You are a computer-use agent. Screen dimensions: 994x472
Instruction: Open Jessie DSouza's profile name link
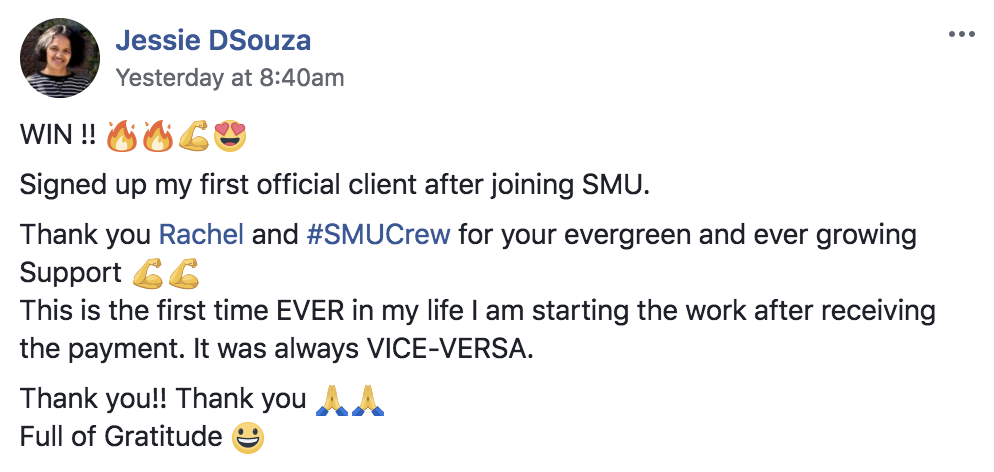click(x=213, y=40)
